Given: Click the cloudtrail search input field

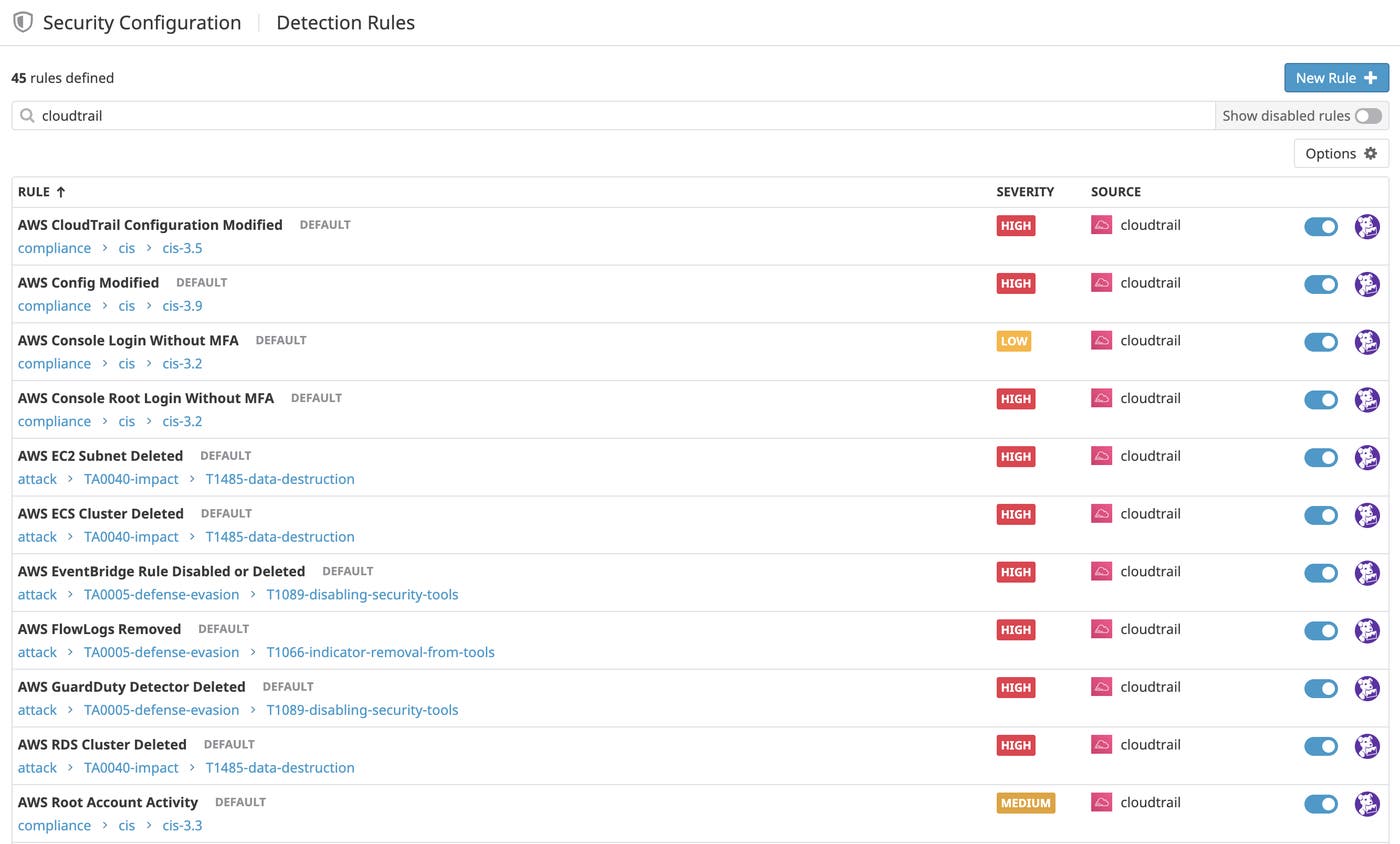Looking at the screenshot, I should click(620, 116).
